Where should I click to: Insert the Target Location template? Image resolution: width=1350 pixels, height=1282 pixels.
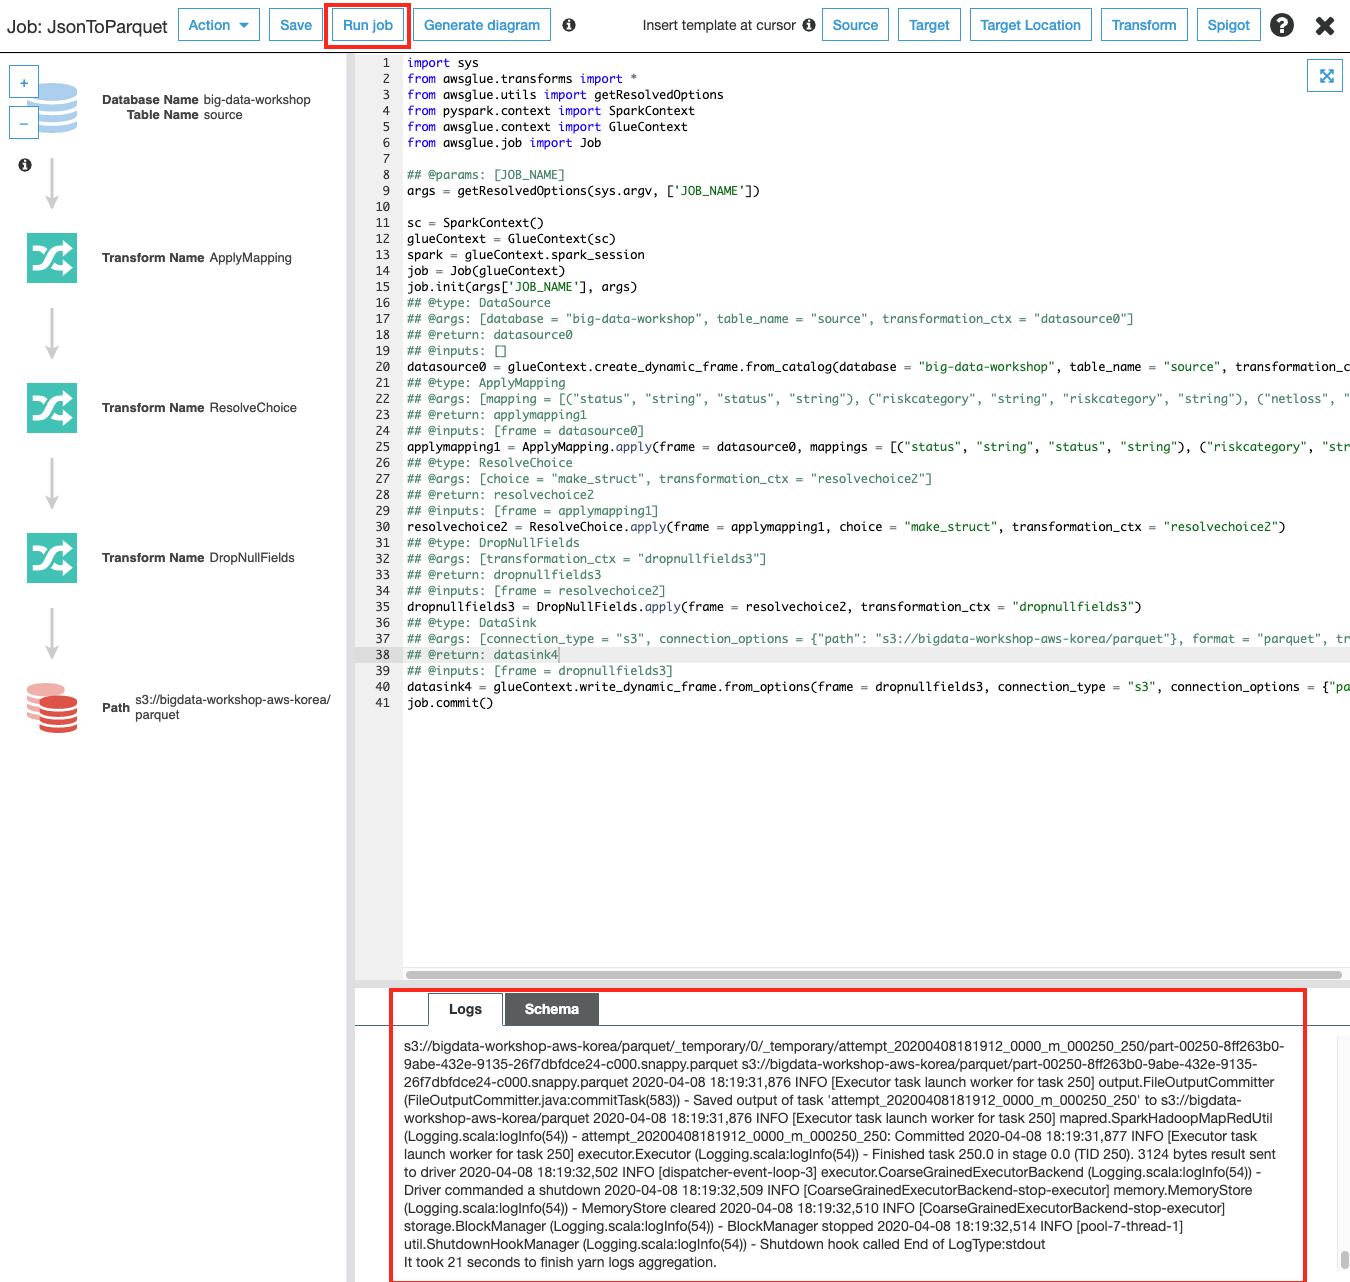coord(1030,25)
